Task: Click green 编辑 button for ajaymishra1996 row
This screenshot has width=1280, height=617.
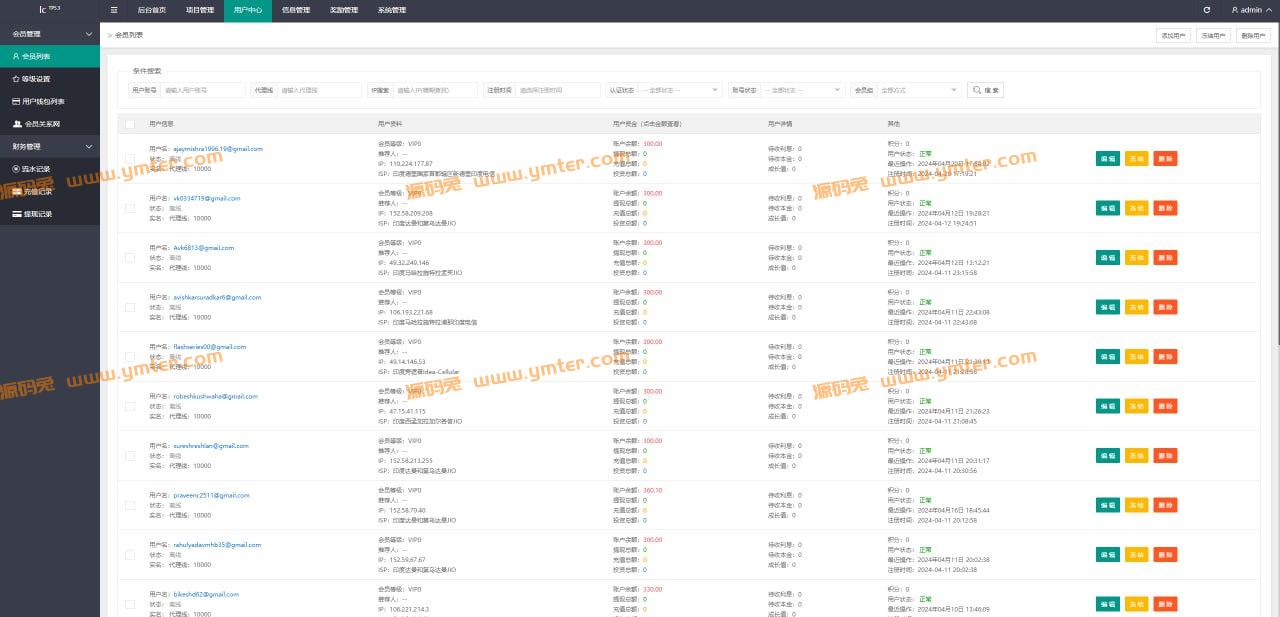Action: [1108, 159]
